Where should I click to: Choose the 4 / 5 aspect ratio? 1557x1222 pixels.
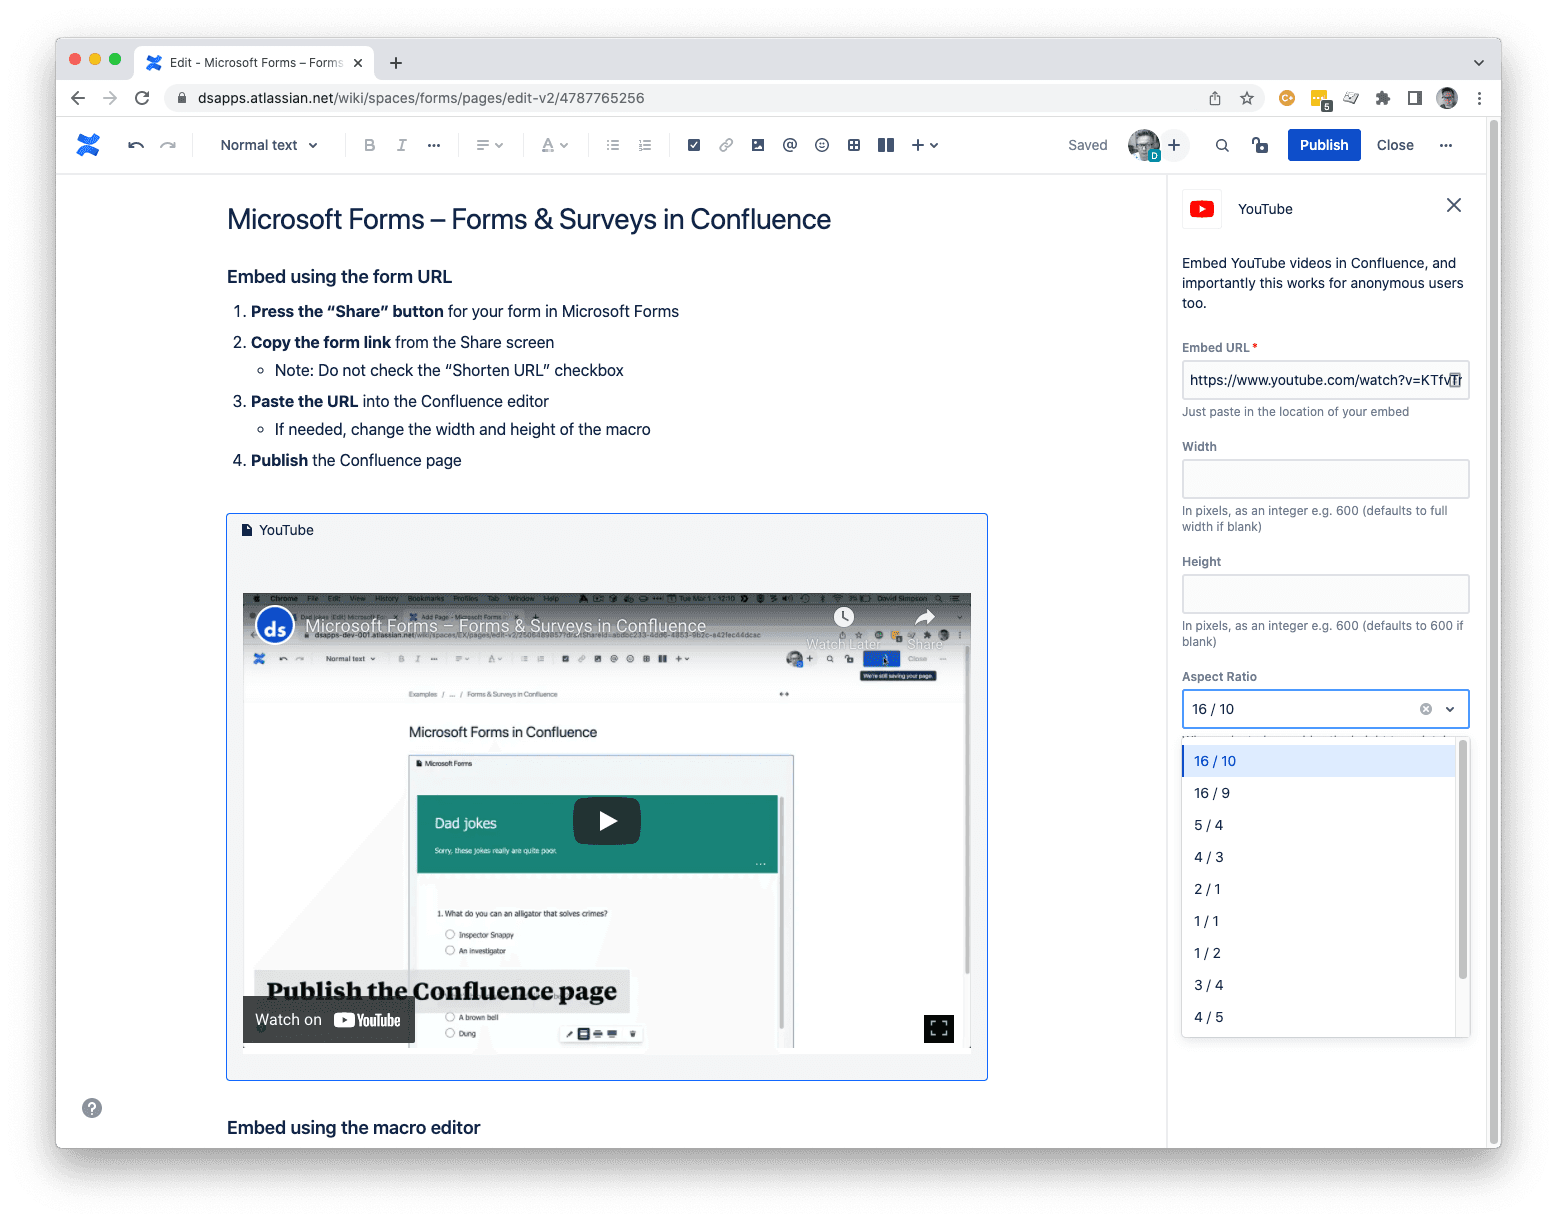(x=1319, y=1017)
